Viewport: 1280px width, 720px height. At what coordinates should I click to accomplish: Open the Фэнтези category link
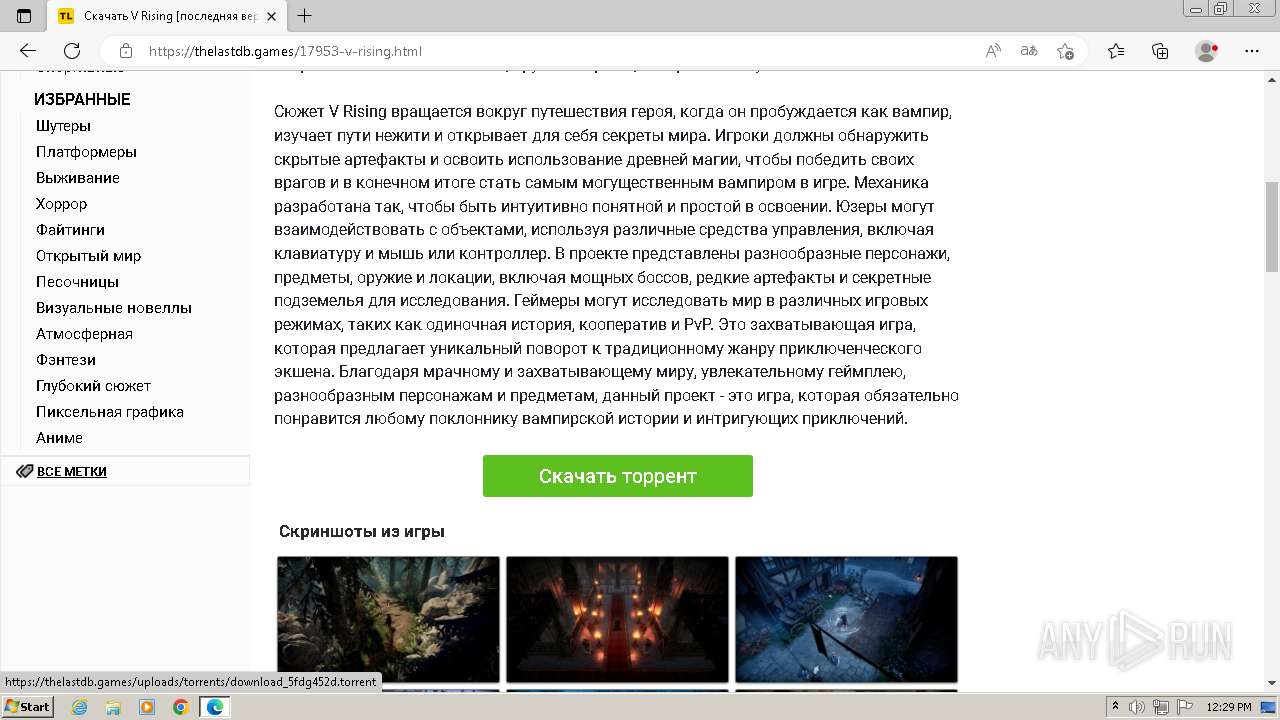pos(66,360)
